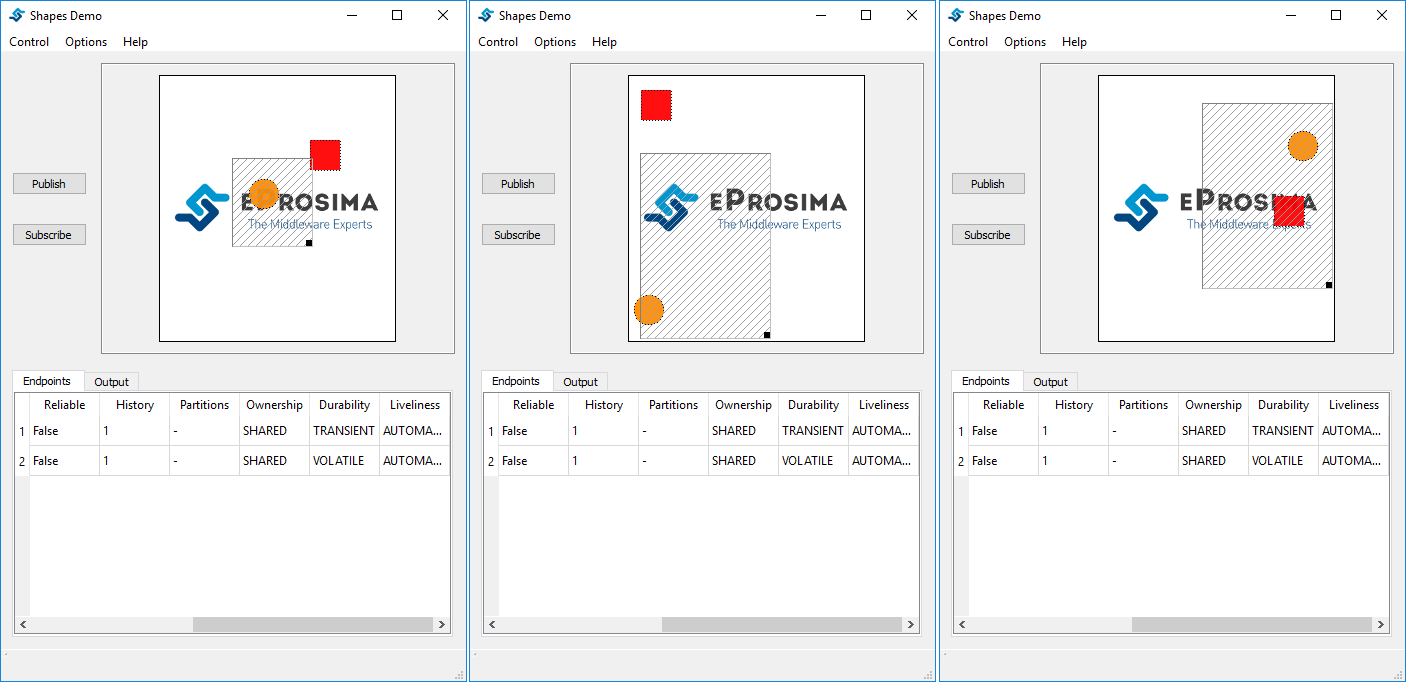Click Publish button in middle Shapes Demo window
Viewport: 1407px width, 684px height.
(x=518, y=184)
